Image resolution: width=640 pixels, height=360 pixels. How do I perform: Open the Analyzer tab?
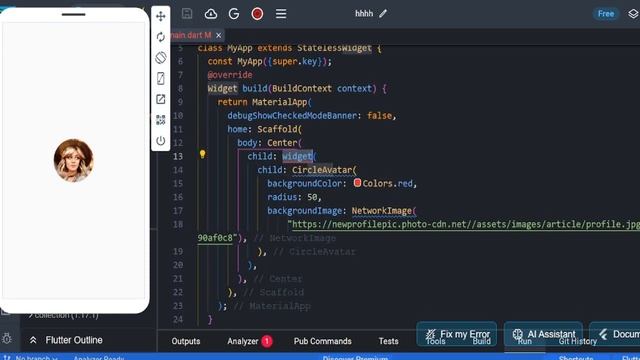pos(249,341)
